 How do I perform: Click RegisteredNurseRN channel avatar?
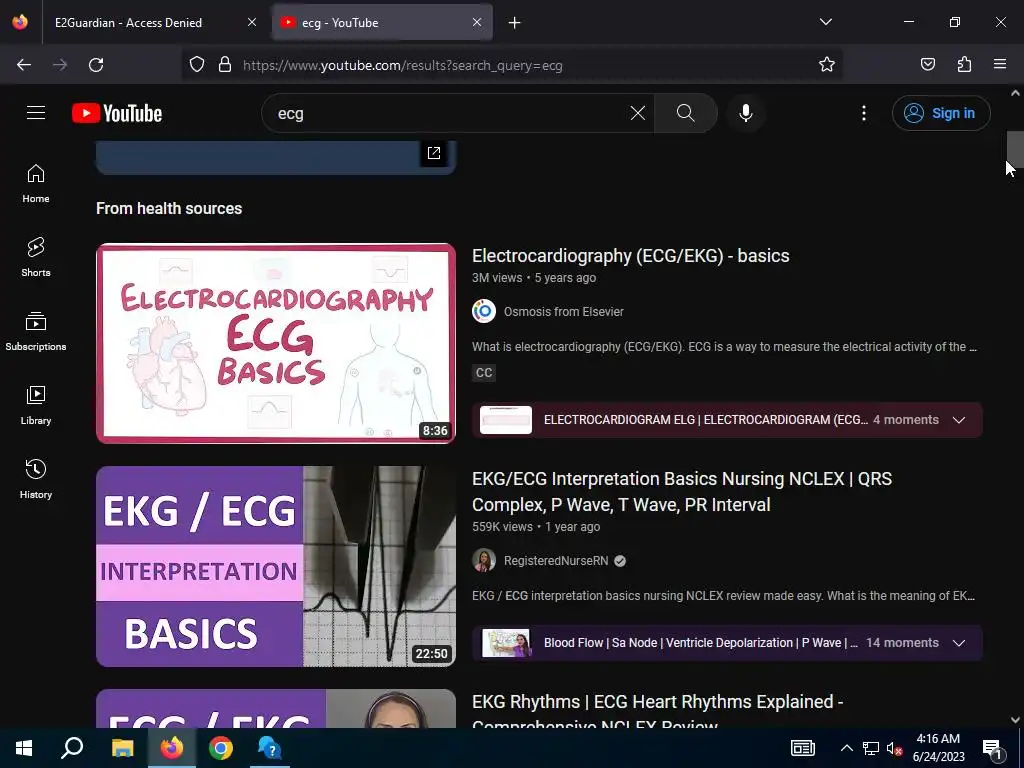(x=484, y=561)
